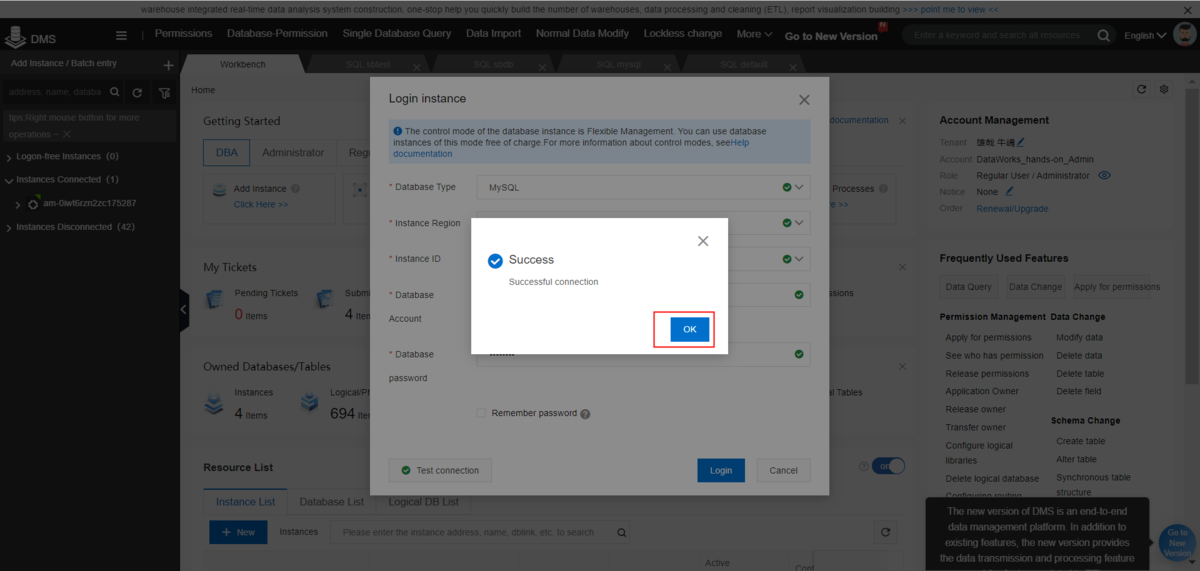
Task: Click the workbench refresh icon
Action: (x=1142, y=90)
